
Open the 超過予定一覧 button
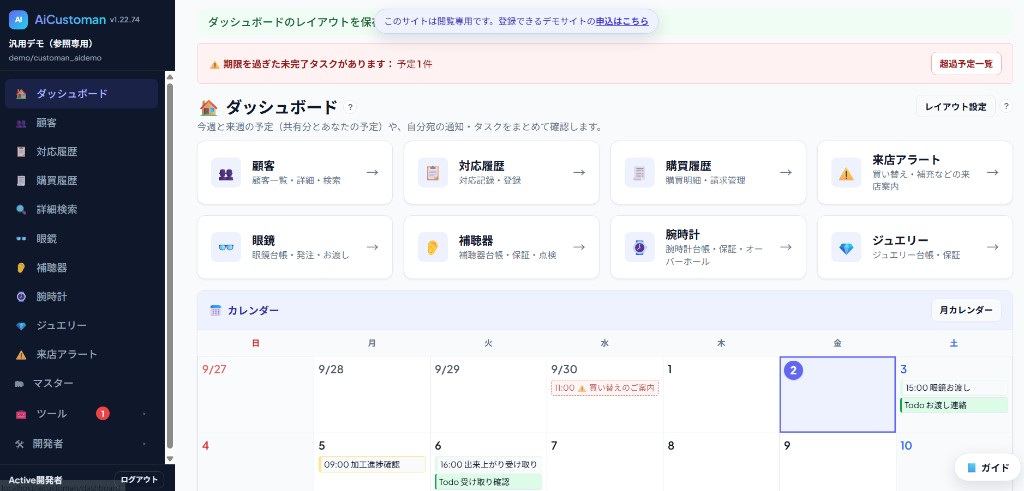[x=966, y=64]
